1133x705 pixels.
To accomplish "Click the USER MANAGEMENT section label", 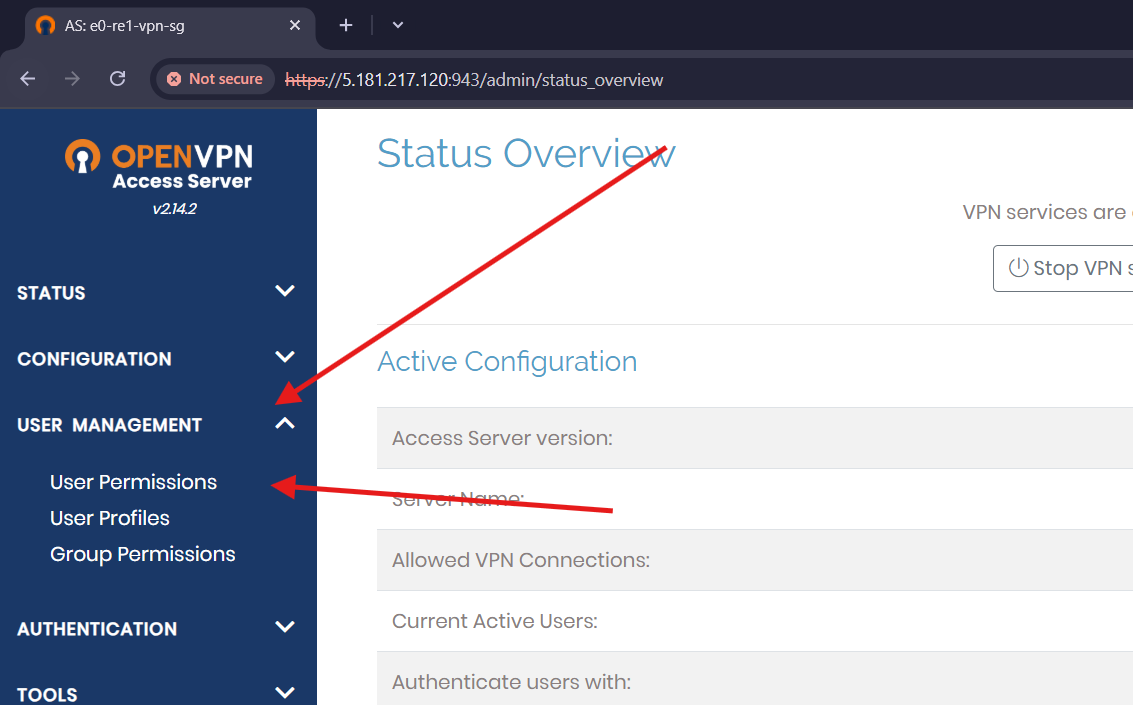I will (110, 425).
